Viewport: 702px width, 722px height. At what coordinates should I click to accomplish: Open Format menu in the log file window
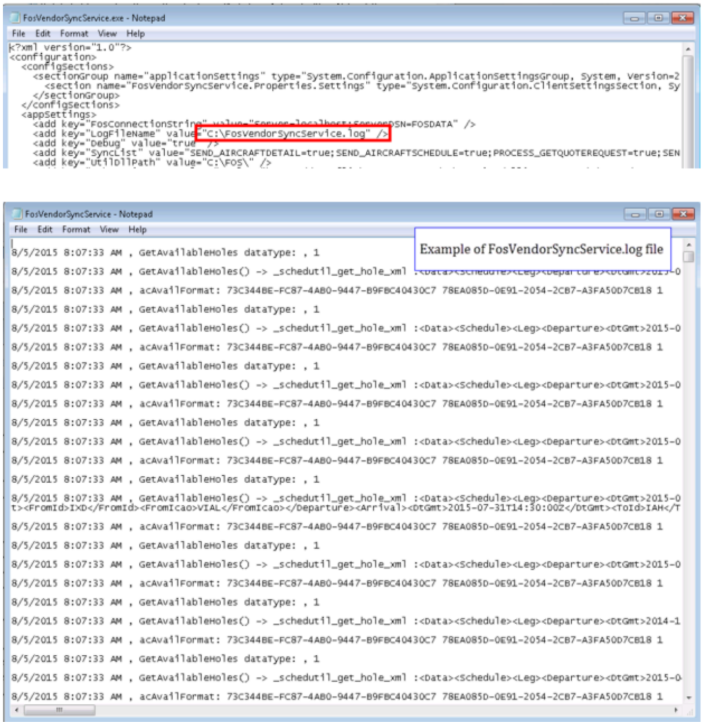pos(74,229)
